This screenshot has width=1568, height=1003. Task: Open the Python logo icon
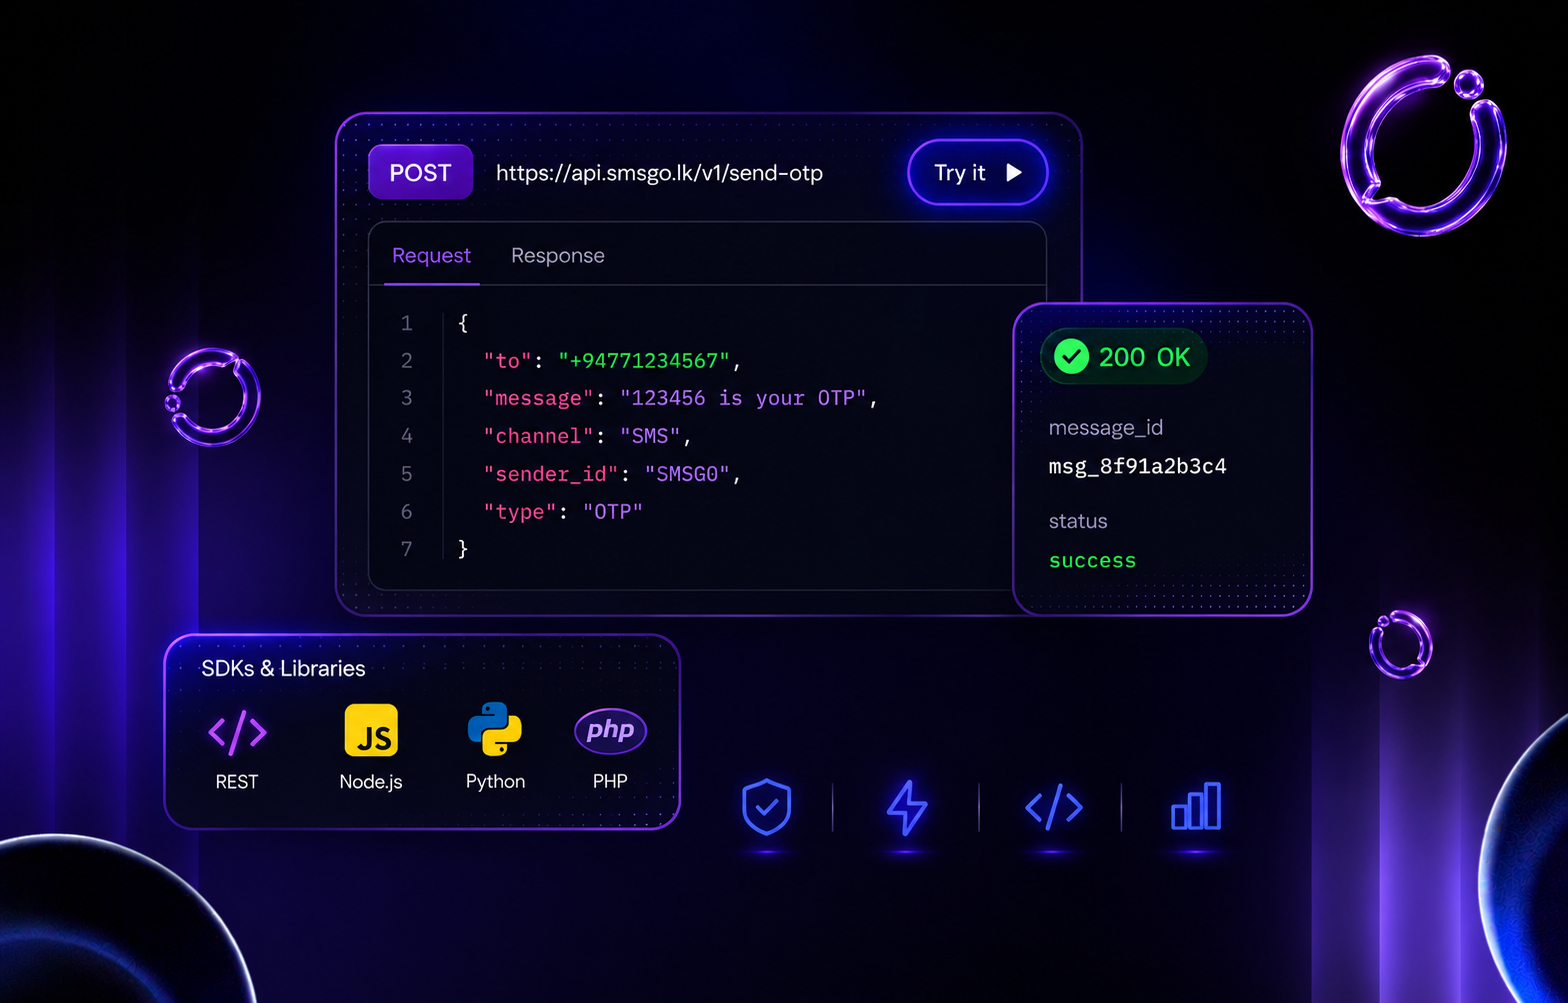tap(495, 729)
